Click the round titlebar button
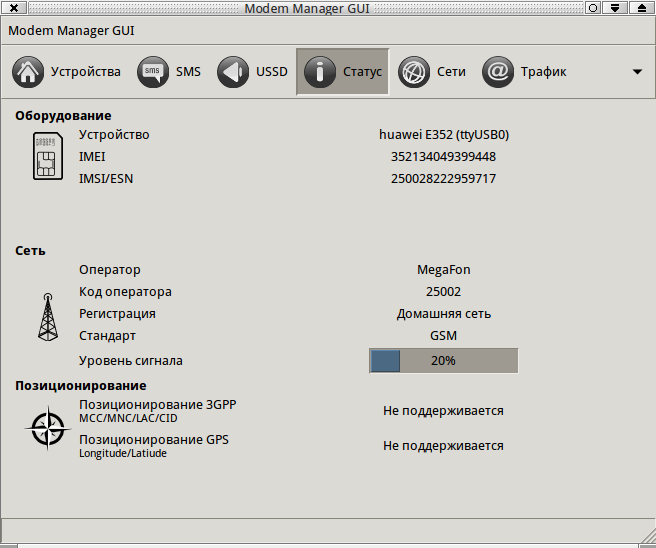The image size is (656, 548). 593,8
